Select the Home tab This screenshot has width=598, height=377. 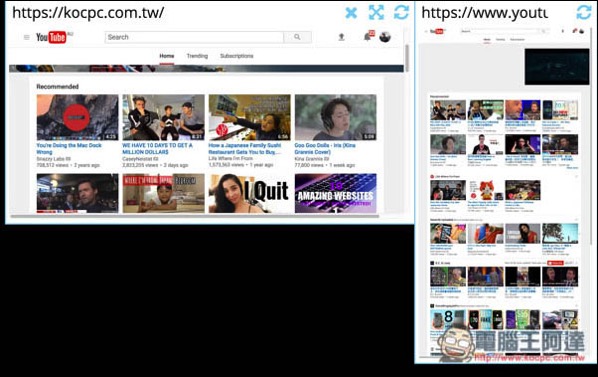[167, 56]
